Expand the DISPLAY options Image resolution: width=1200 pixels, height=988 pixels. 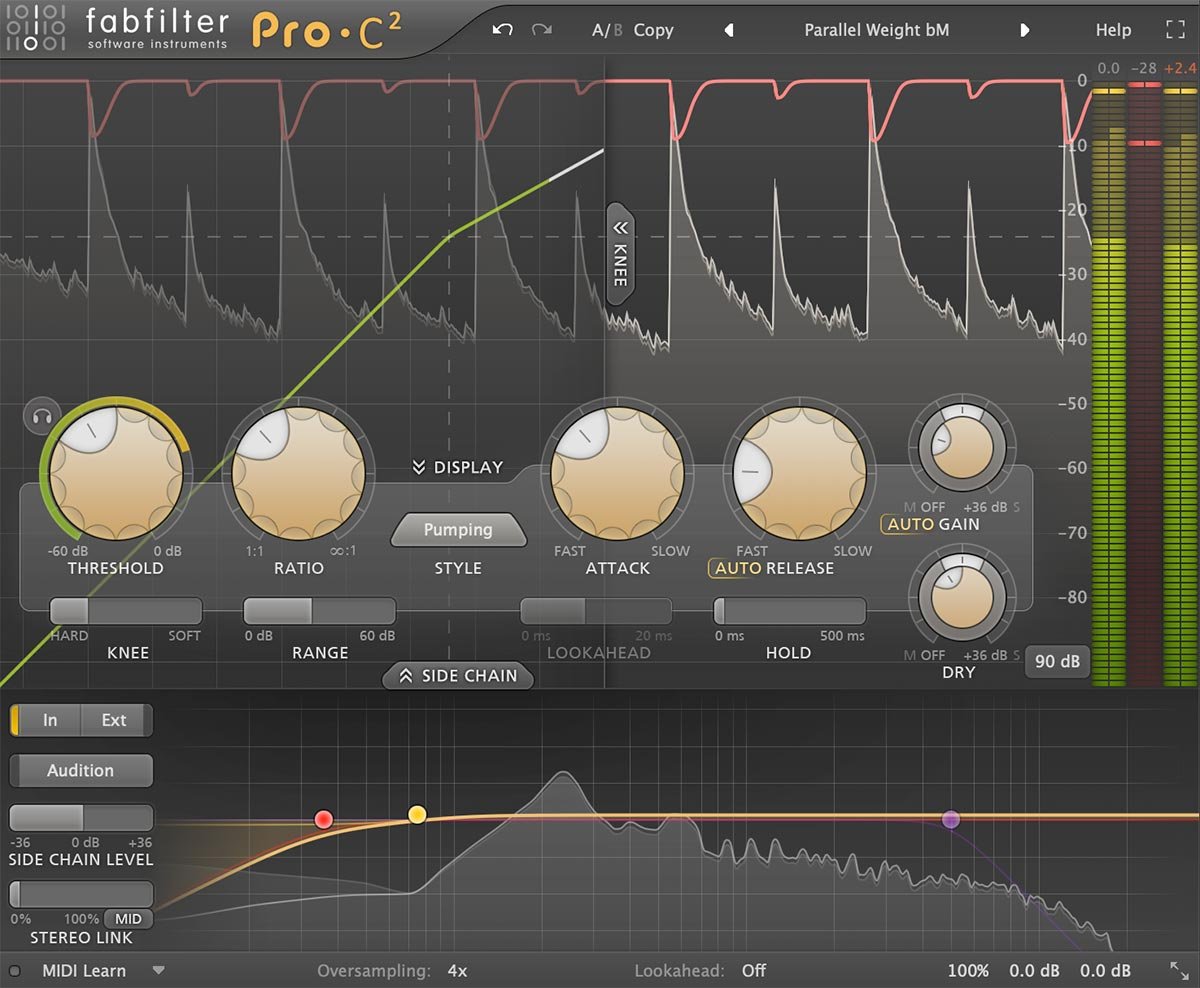pyautogui.click(x=458, y=467)
